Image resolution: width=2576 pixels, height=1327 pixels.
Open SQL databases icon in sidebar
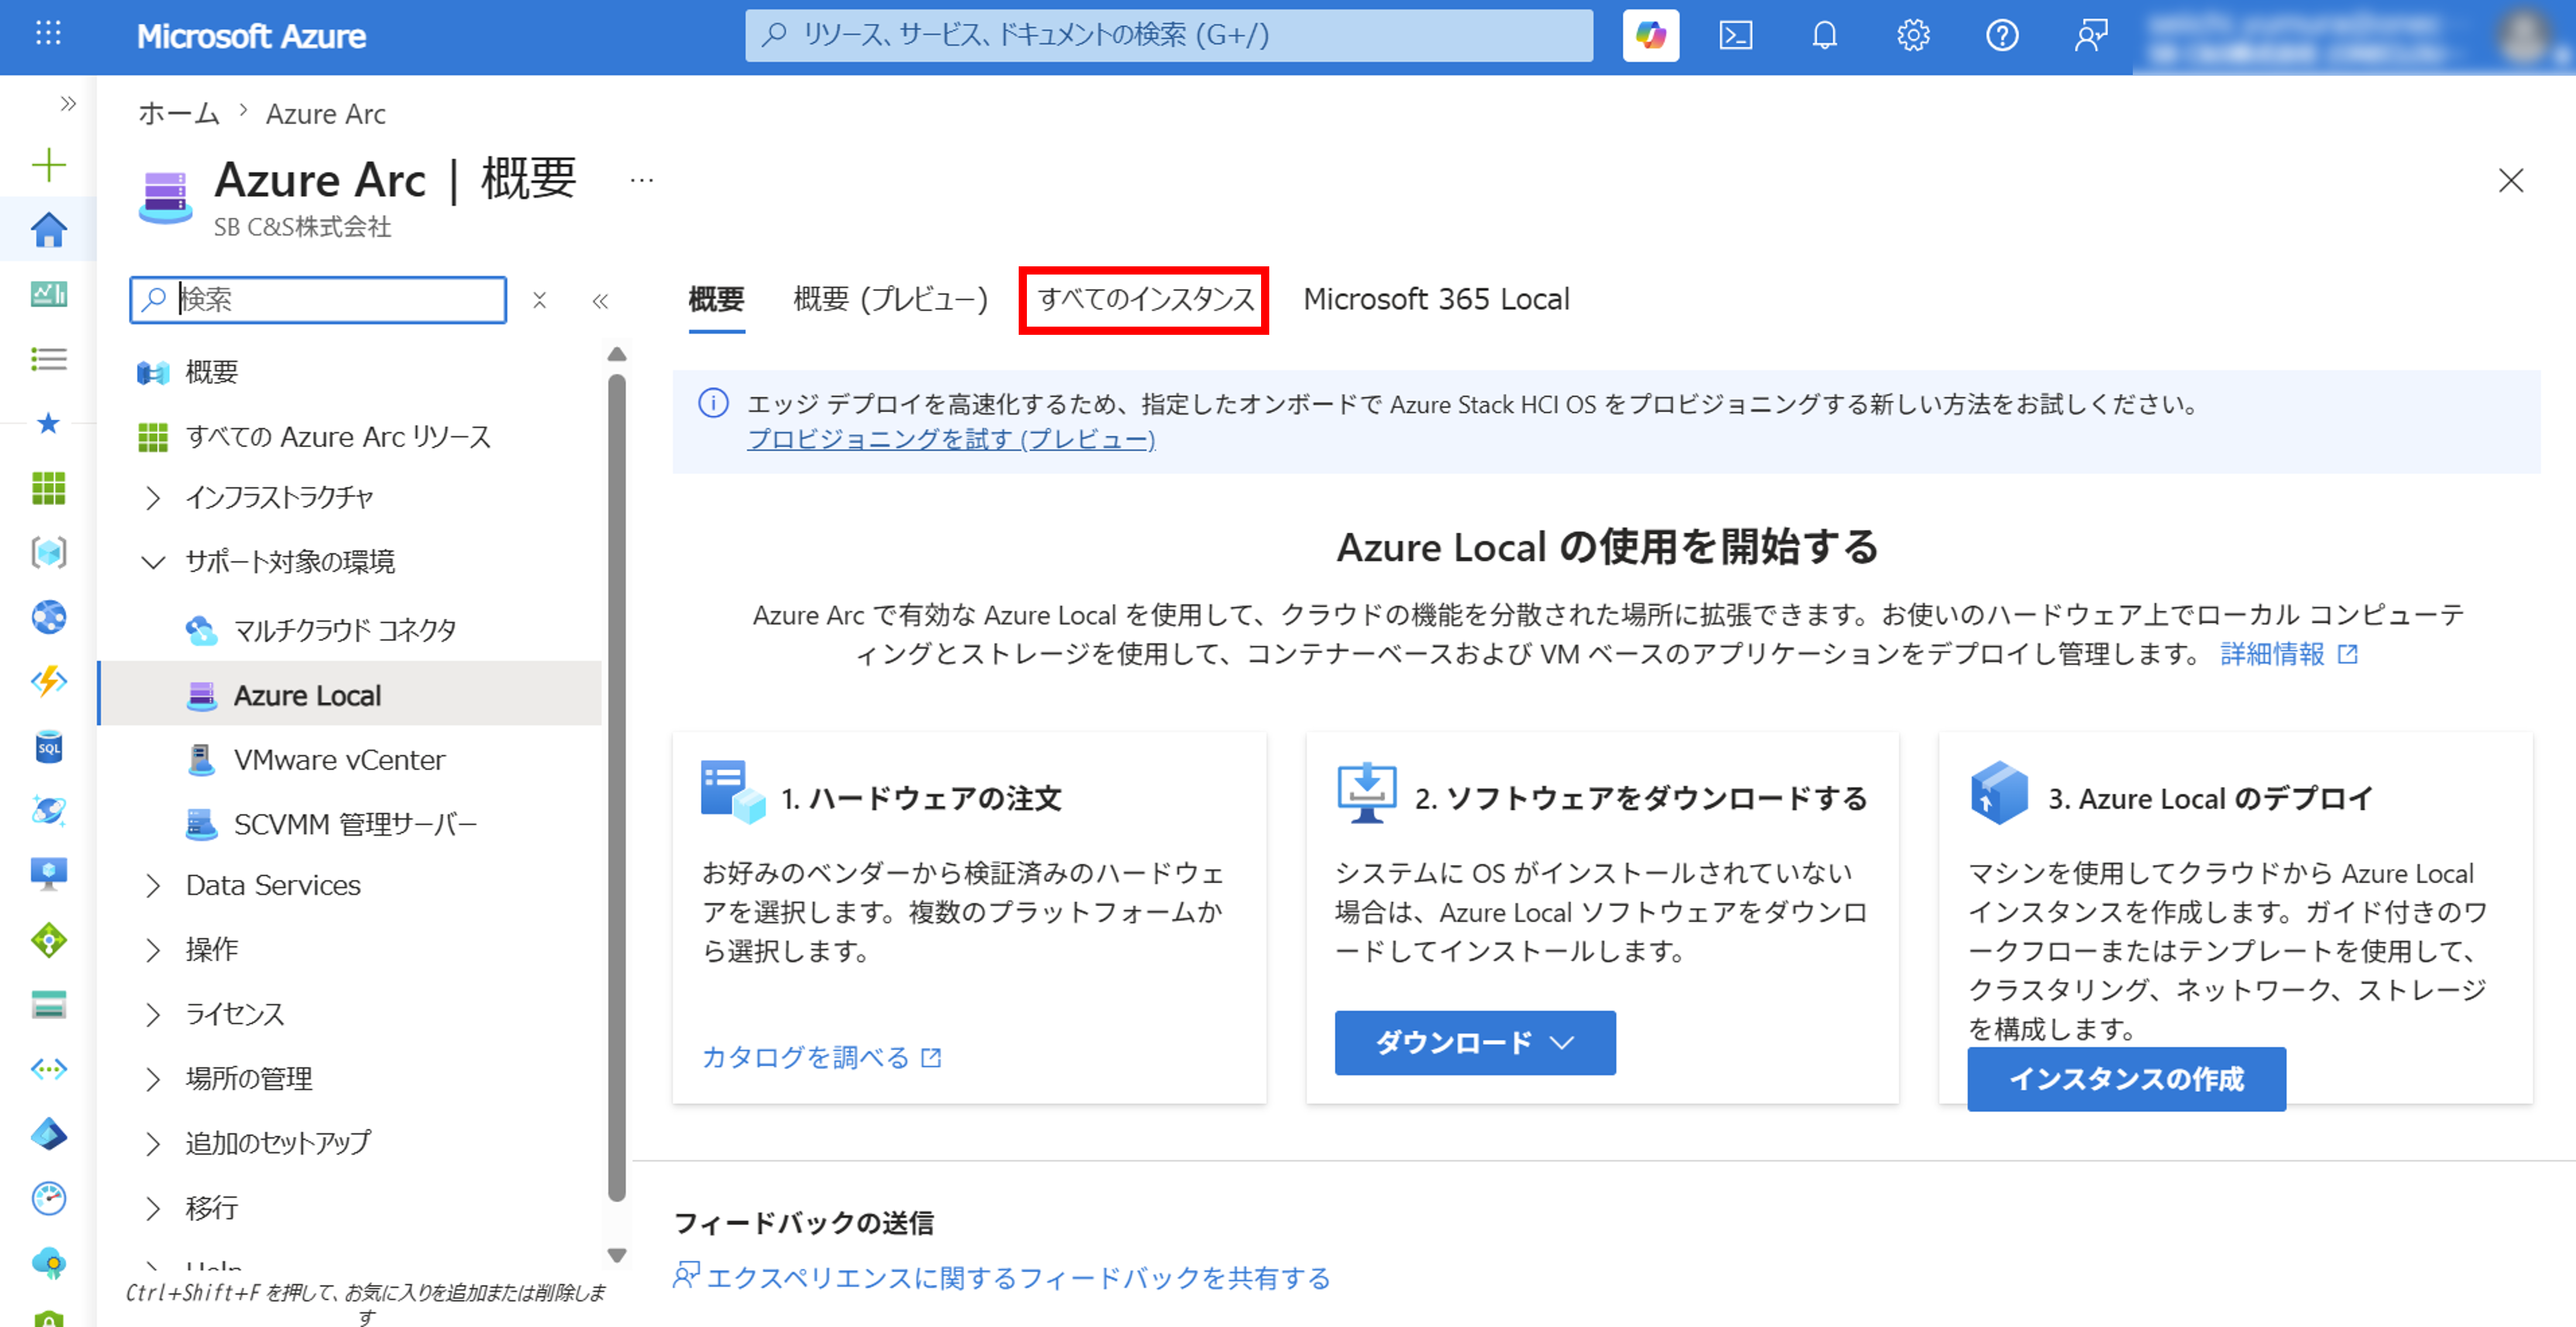(48, 746)
